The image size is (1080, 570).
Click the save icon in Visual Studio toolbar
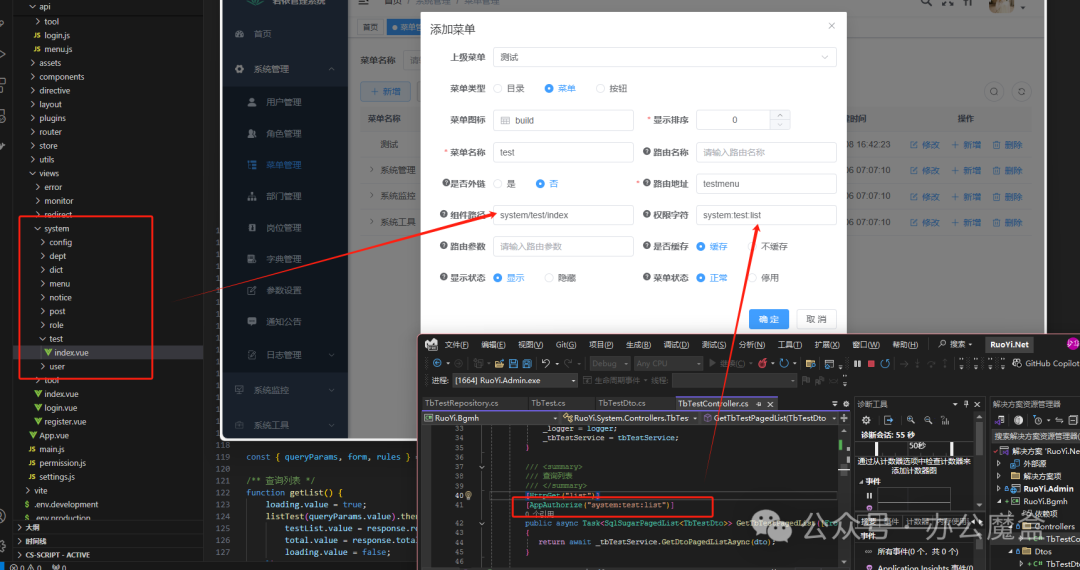coord(513,363)
